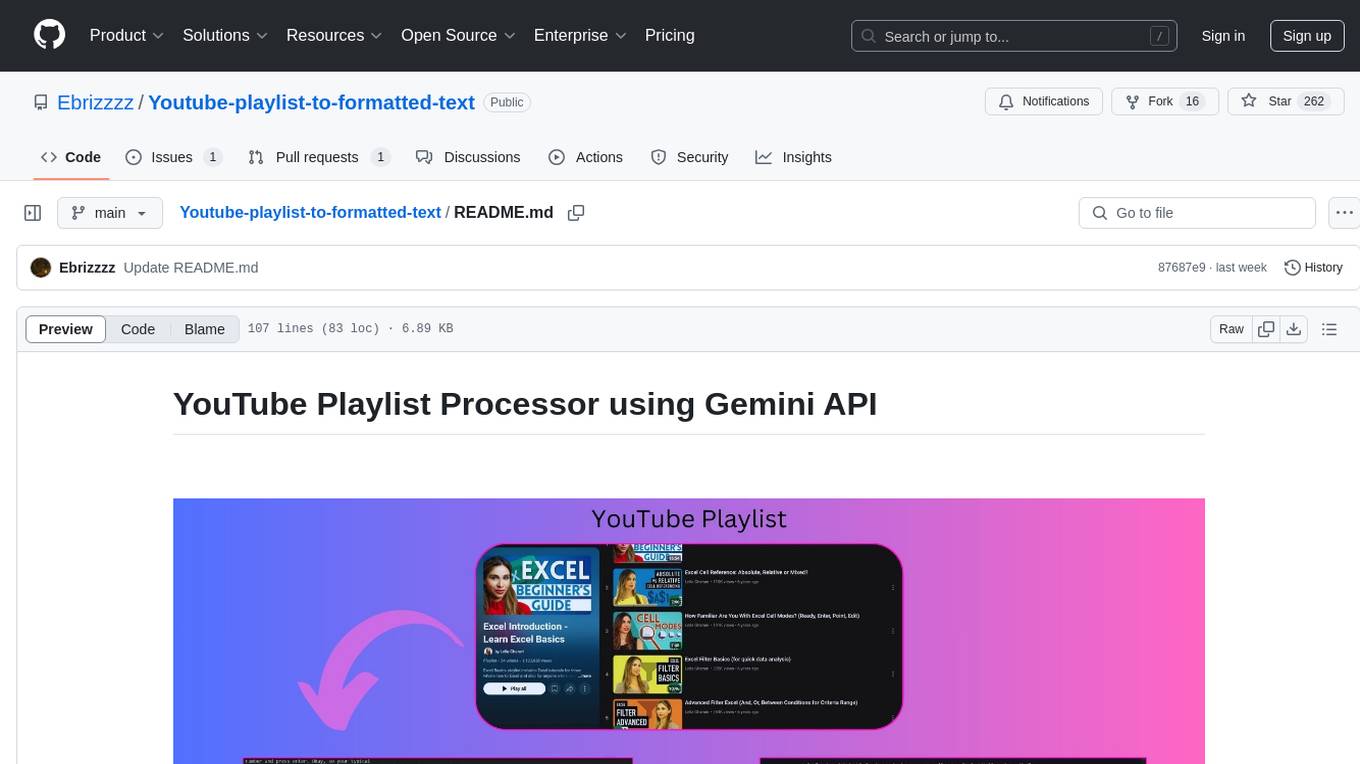This screenshot has height=764, width=1360.
Task: Open the Security tab
Action: click(x=690, y=157)
